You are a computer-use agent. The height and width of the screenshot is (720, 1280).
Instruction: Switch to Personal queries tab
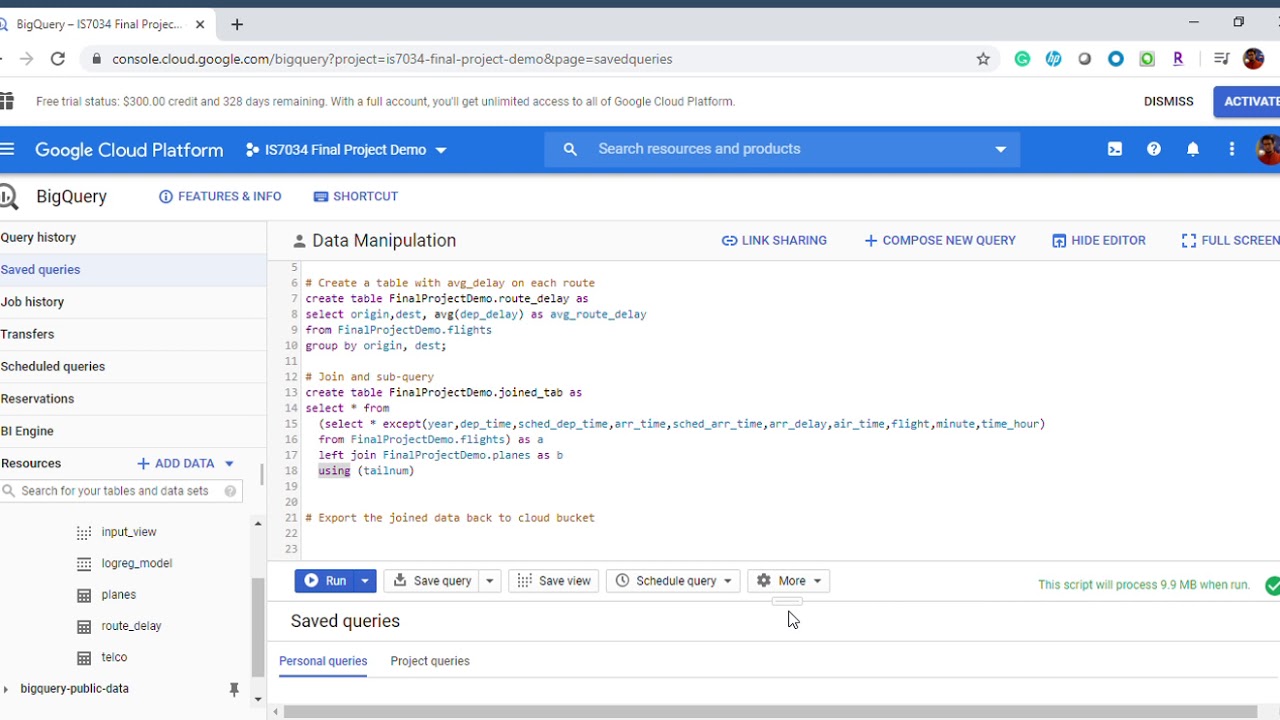(x=323, y=661)
